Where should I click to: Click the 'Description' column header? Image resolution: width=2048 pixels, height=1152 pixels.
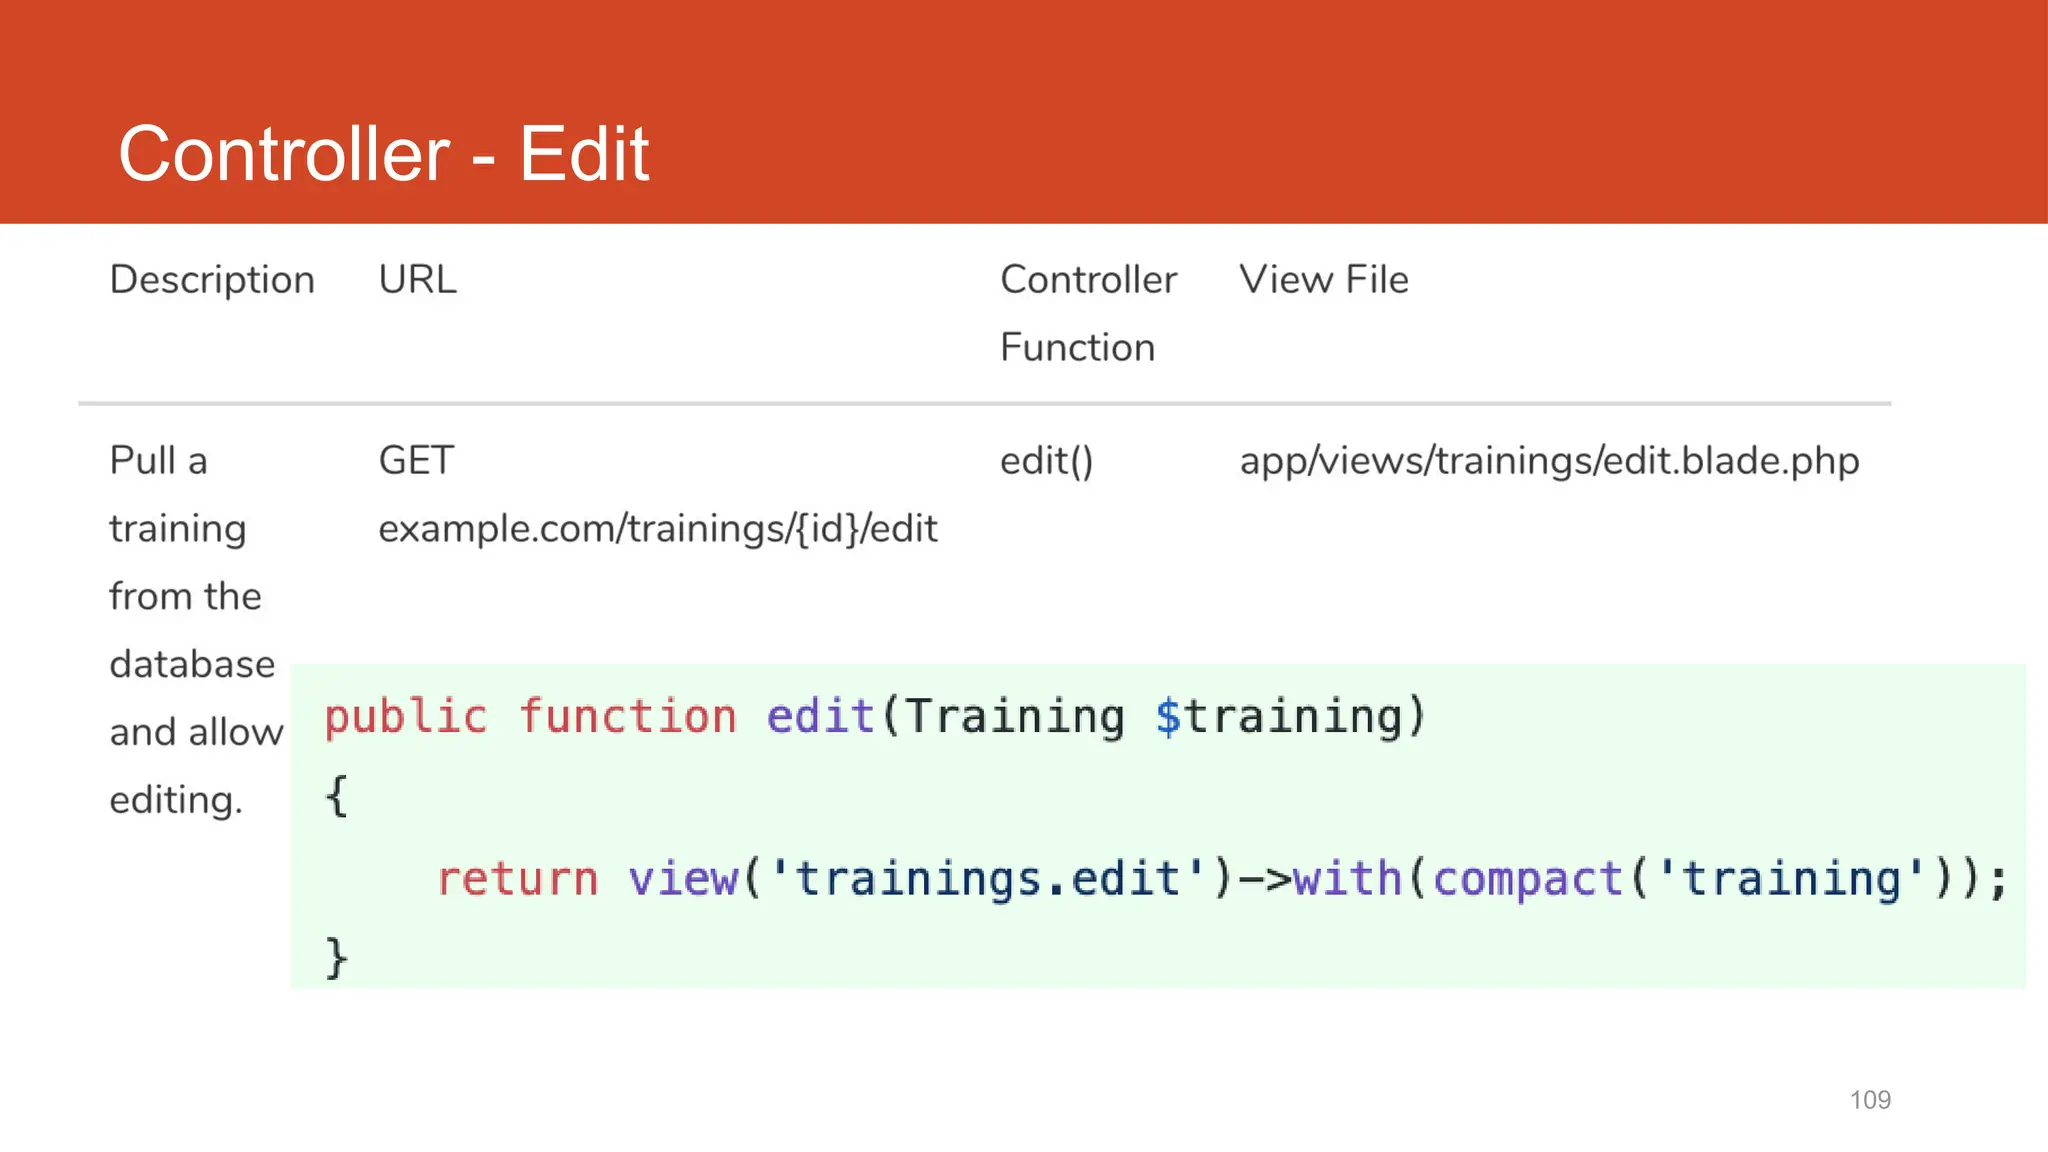[212, 280]
